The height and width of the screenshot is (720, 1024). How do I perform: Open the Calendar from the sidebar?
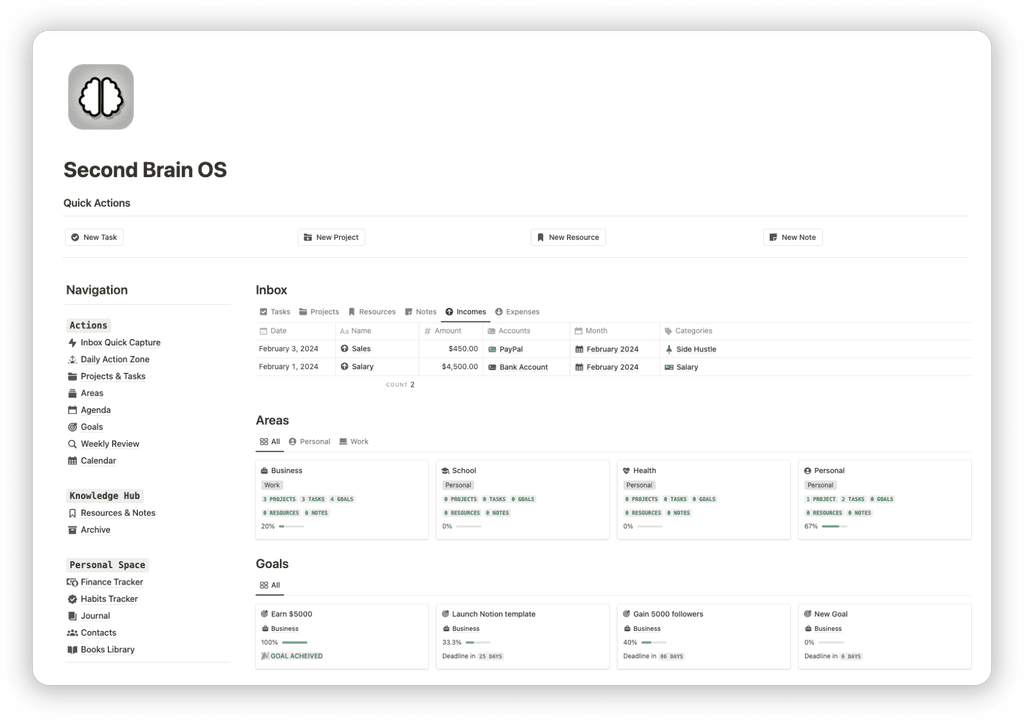pos(98,460)
